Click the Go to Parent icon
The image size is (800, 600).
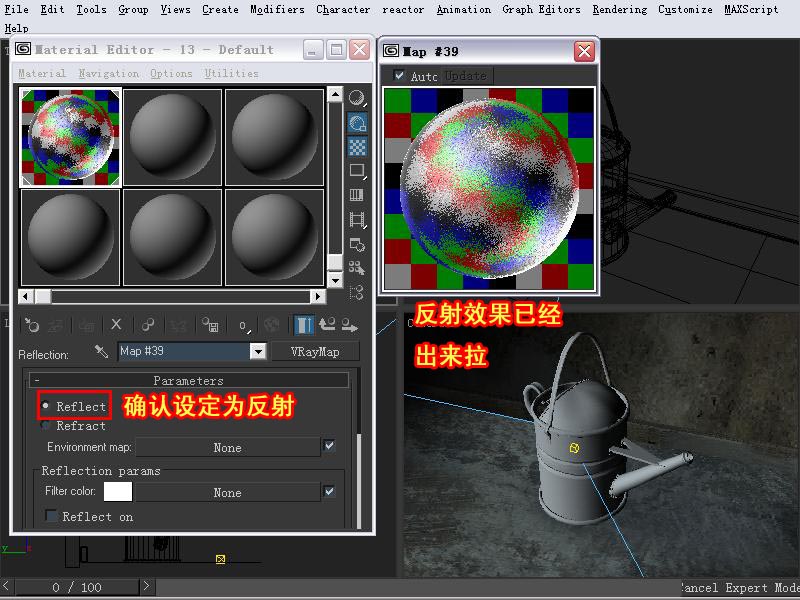(x=327, y=325)
